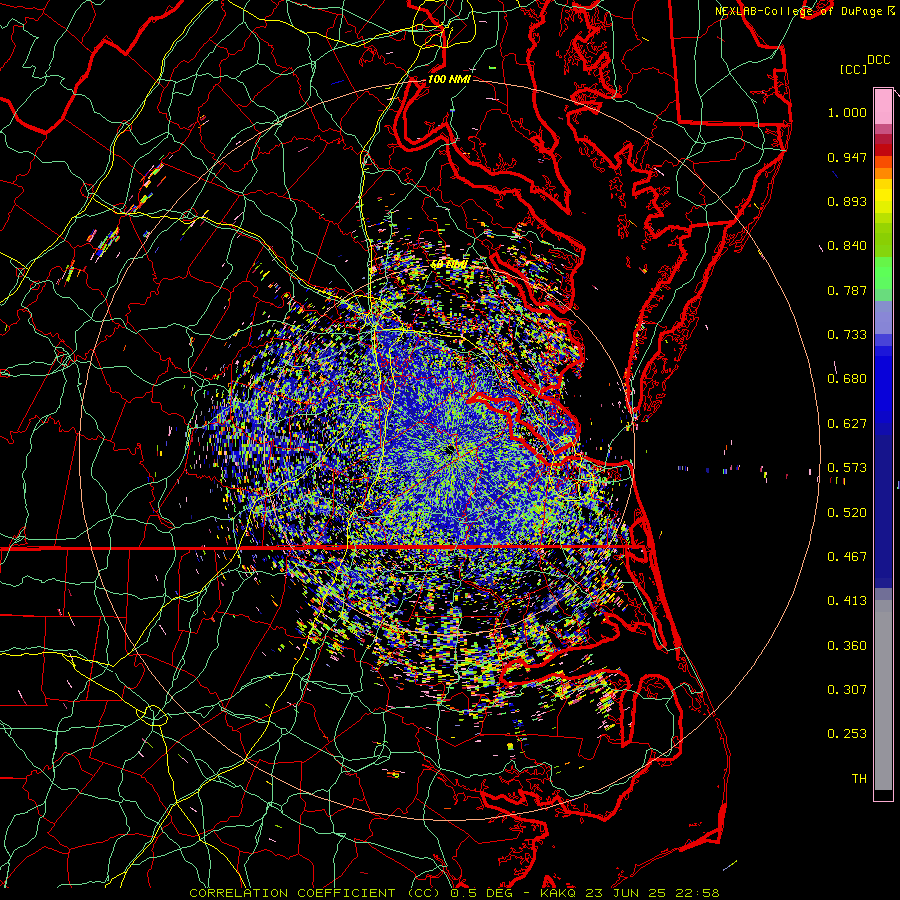Click the 0.360 legend value
900x900 pixels.
click(x=847, y=646)
